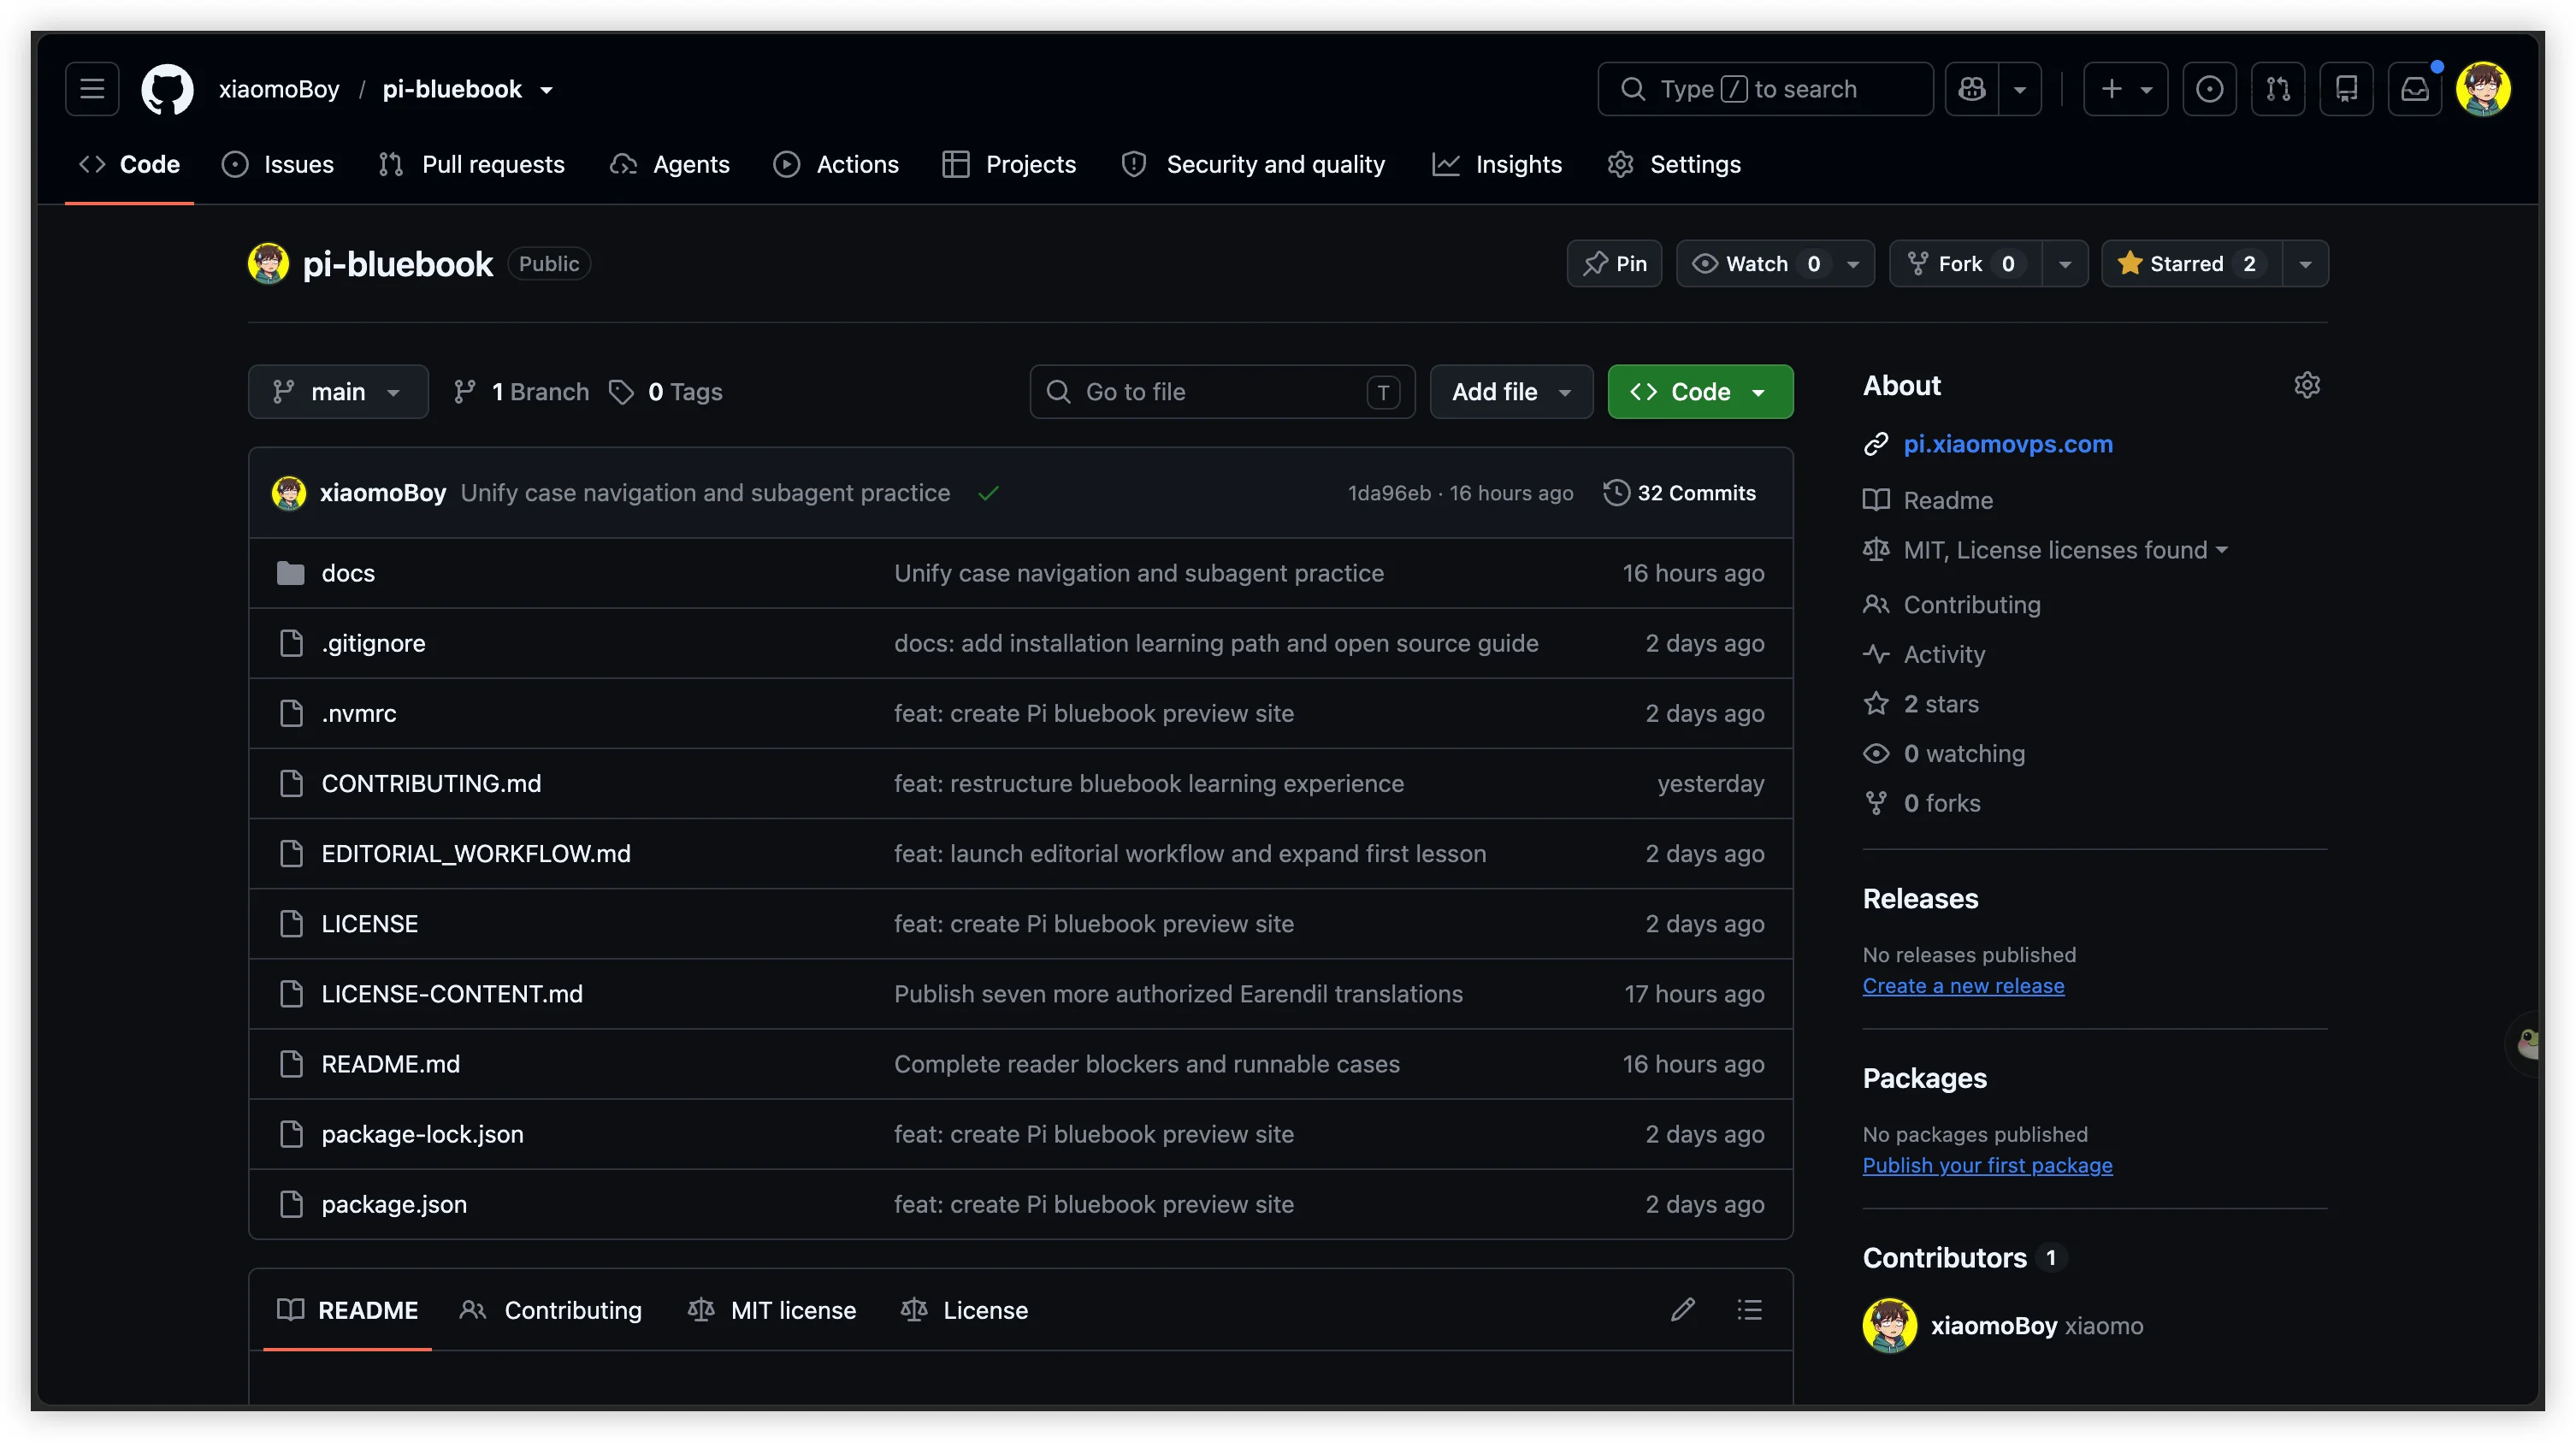Click the file icon beside package.json
The width and height of the screenshot is (2576, 1442).
coord(291,1204)
